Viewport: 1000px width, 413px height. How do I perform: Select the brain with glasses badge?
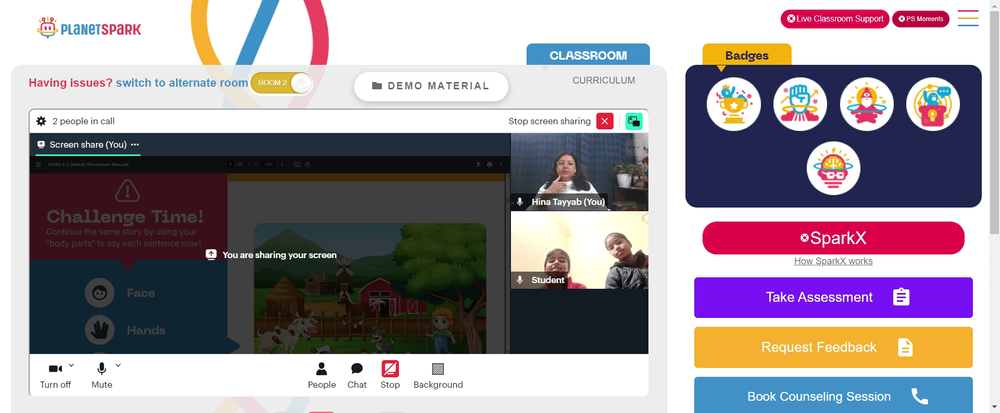pos(833,168)
